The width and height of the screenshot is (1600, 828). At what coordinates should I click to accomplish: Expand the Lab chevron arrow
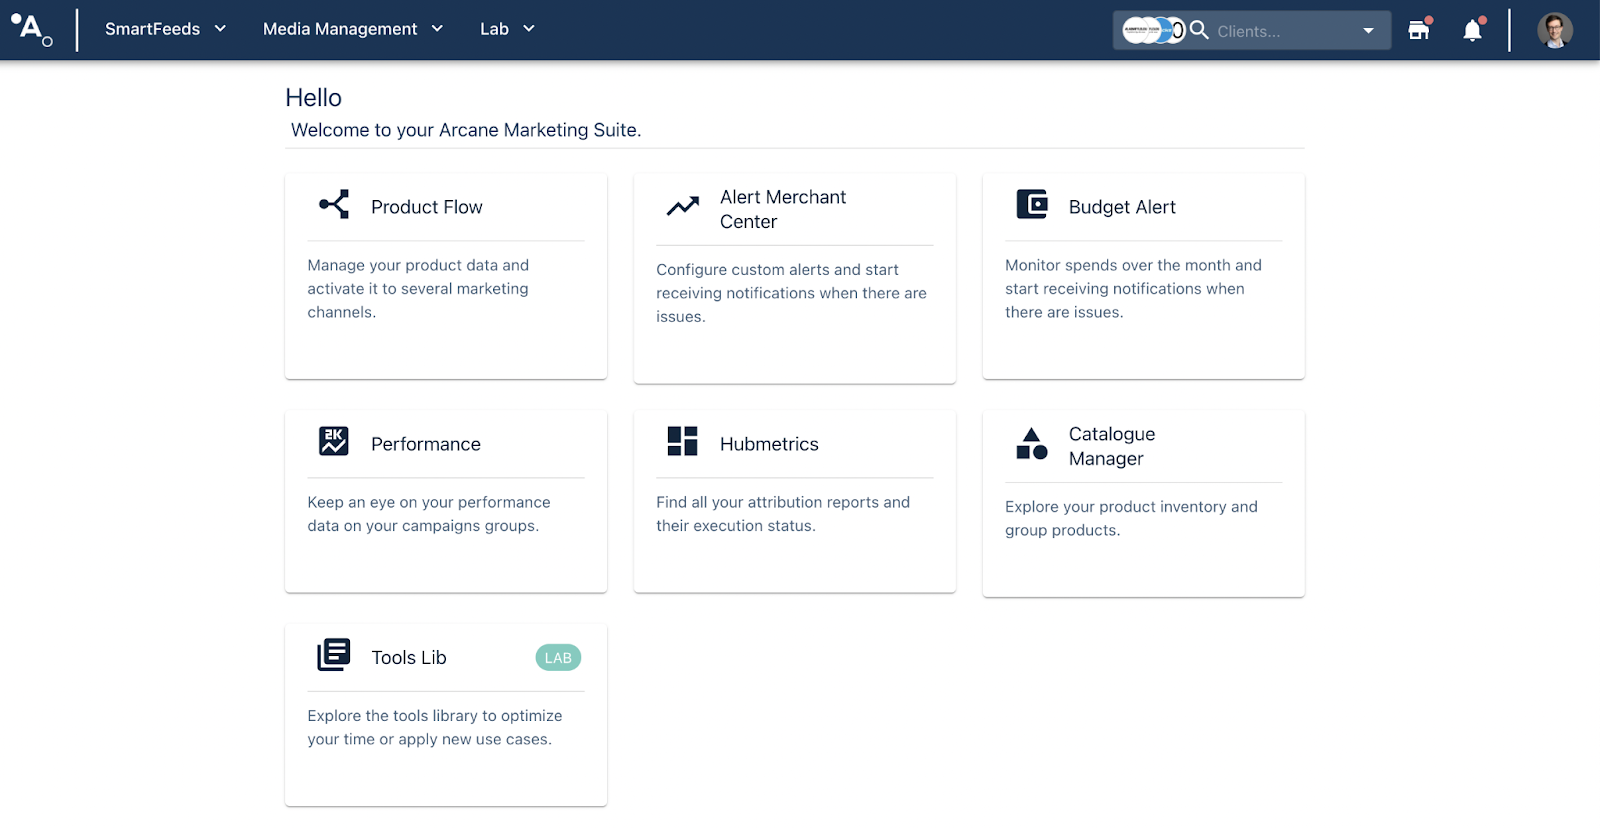tap(529, 29)
